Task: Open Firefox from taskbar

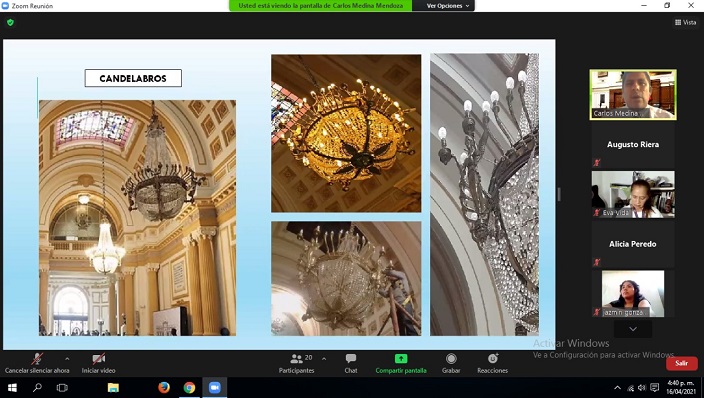Action: [164, 387]
